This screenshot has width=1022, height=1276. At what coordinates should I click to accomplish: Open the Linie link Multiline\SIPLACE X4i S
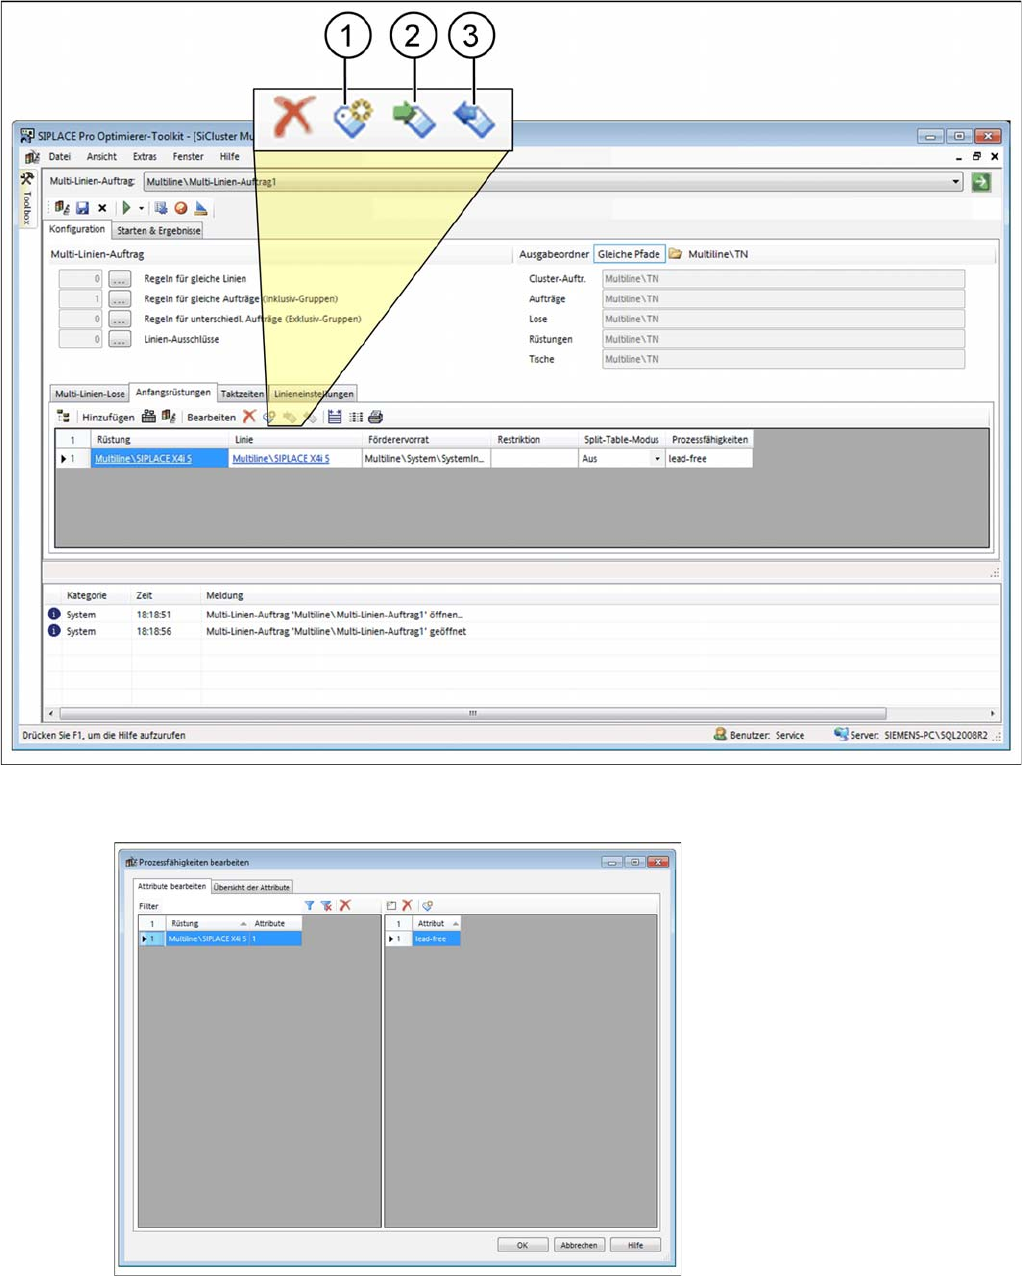(281, 459)
